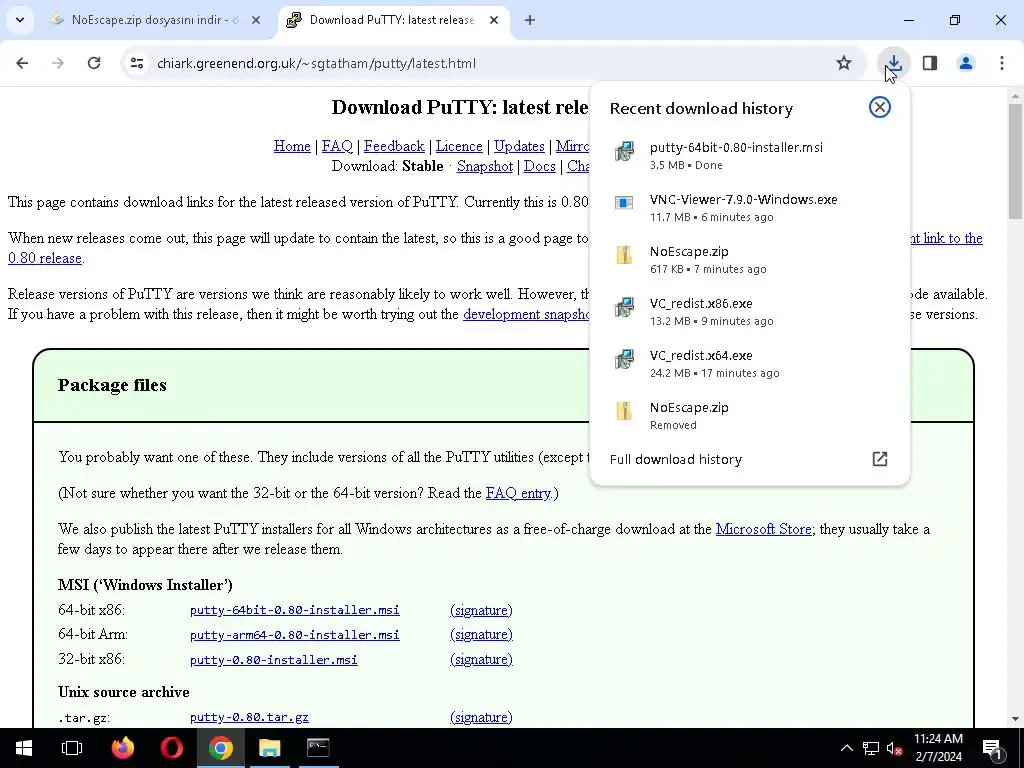The height and width of the screenshot is (768, 1024).
Task: Click the browser forward arrow
Action: tap(58, 63)
